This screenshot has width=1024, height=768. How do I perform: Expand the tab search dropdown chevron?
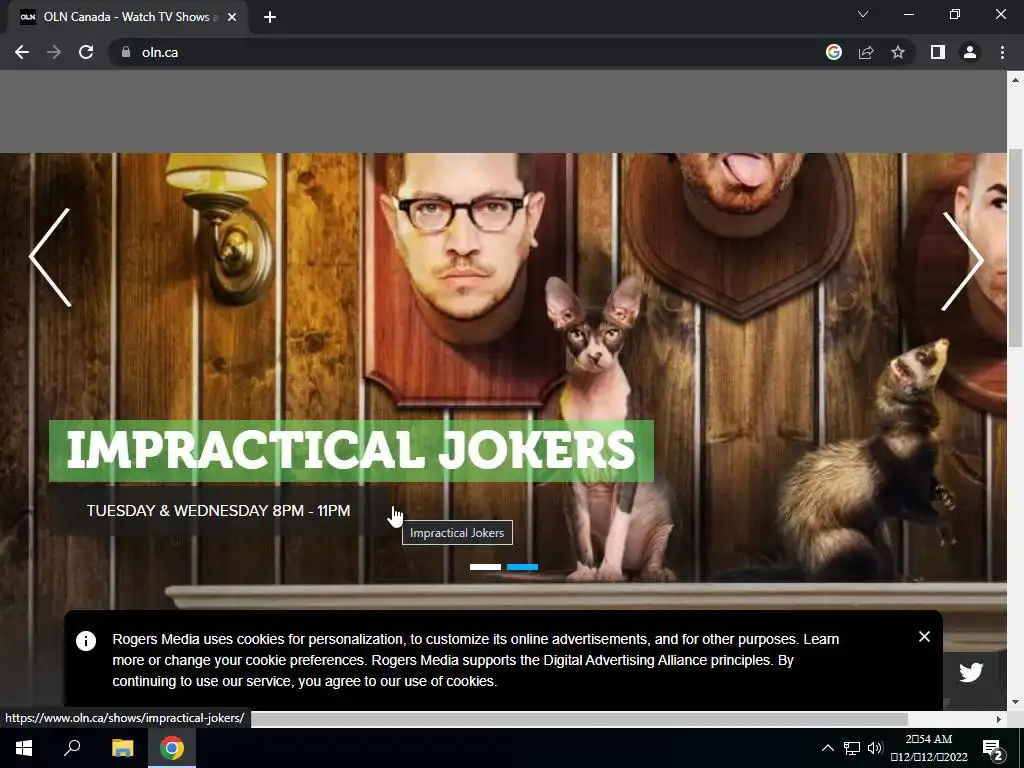863,14
